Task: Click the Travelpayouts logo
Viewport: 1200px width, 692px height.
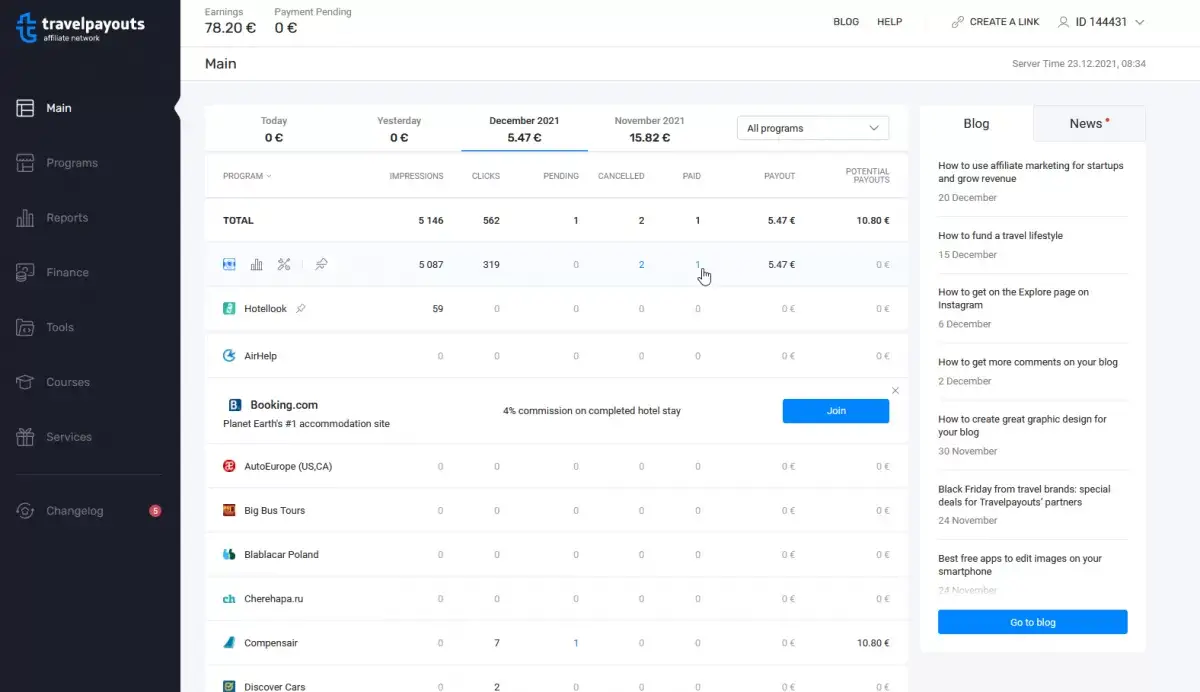Action: pos(80,27)
